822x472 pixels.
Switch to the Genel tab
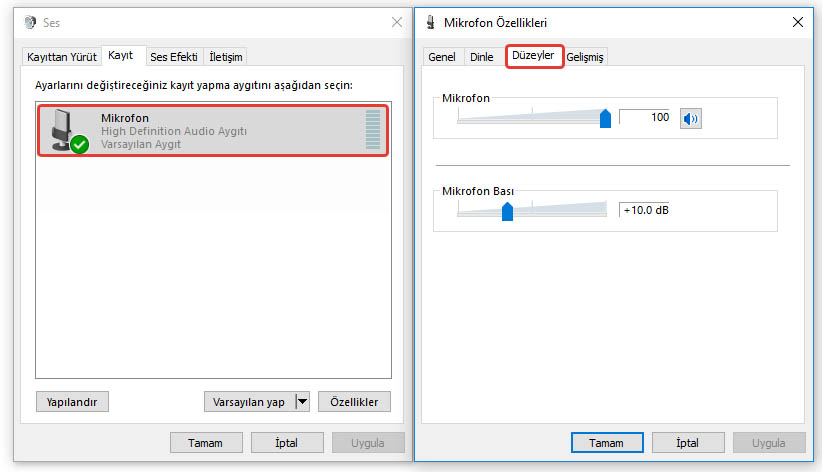(442, 57)
